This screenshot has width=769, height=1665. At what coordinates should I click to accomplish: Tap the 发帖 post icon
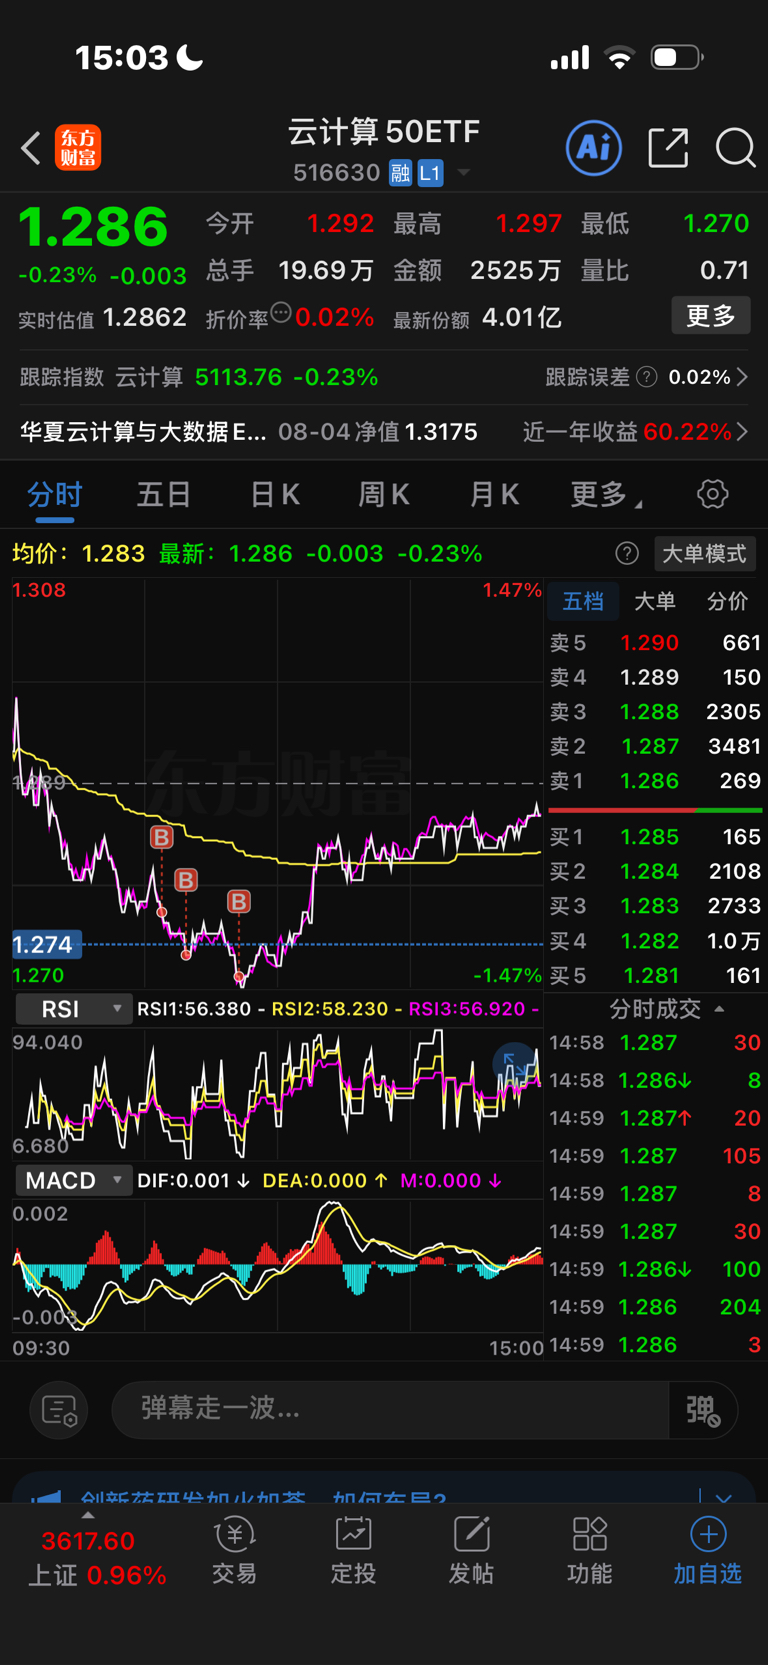coord(471,1552)
